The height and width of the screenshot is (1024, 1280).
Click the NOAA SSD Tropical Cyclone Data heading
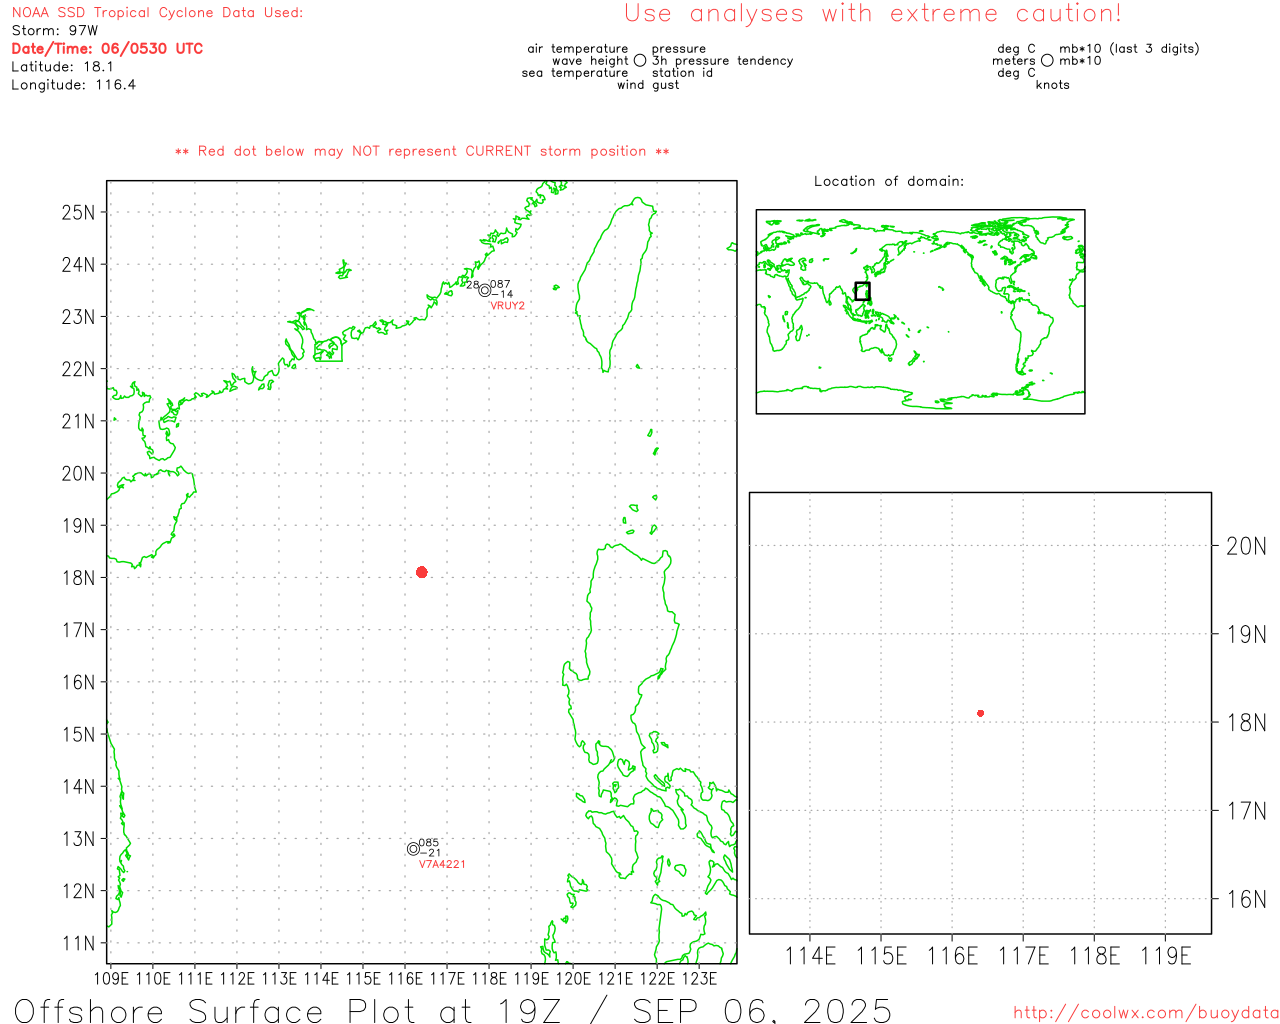(157, 13)
